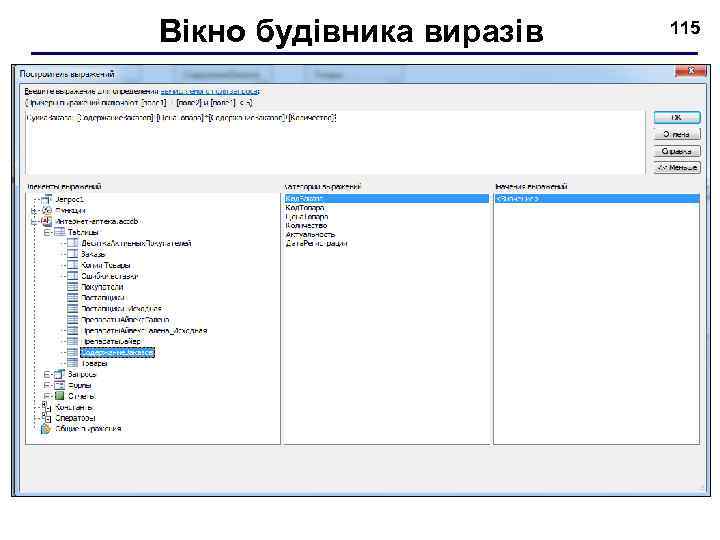This screenshot has width=720, height=540.
Task: Click the Отчеты reports folder icon
Action: click(60, 396)
